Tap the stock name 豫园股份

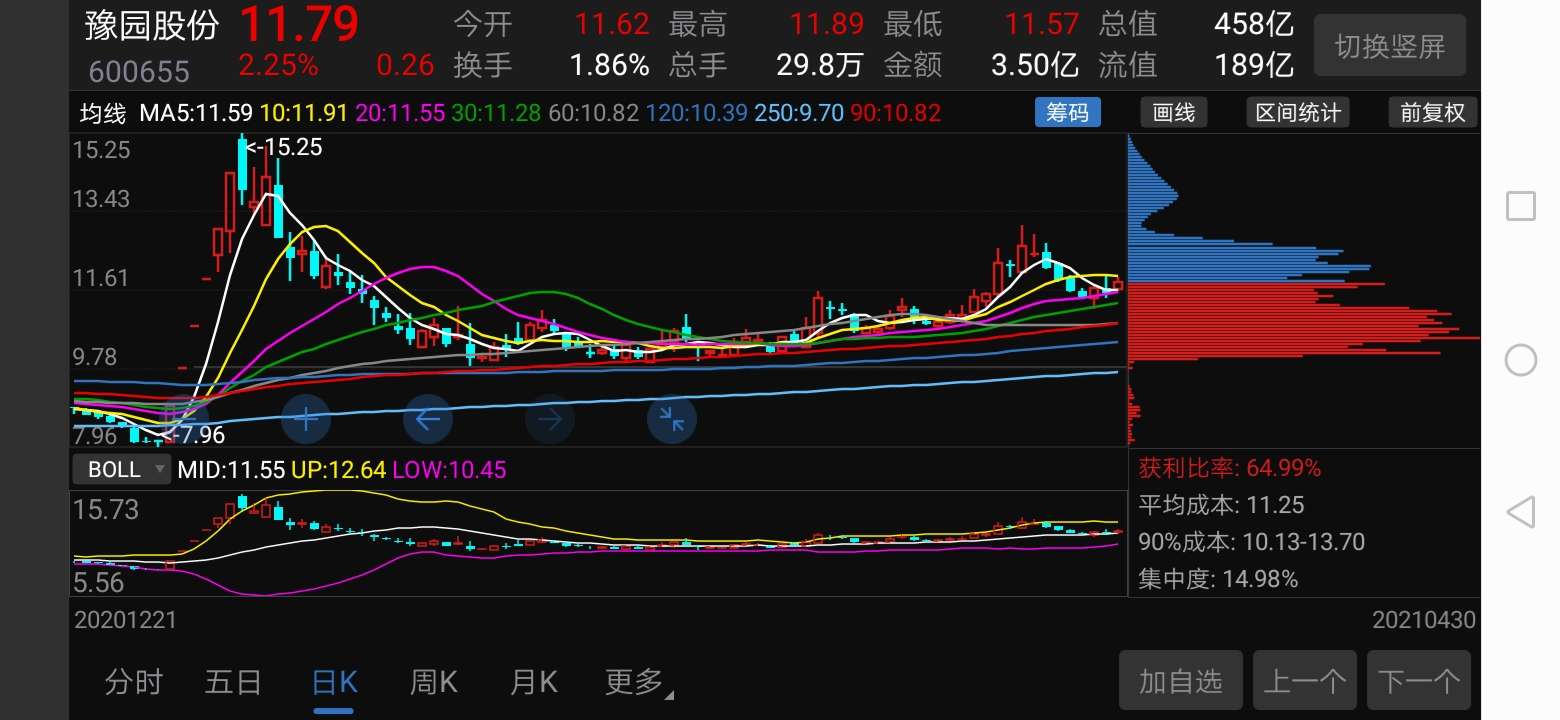click(152, 26)
